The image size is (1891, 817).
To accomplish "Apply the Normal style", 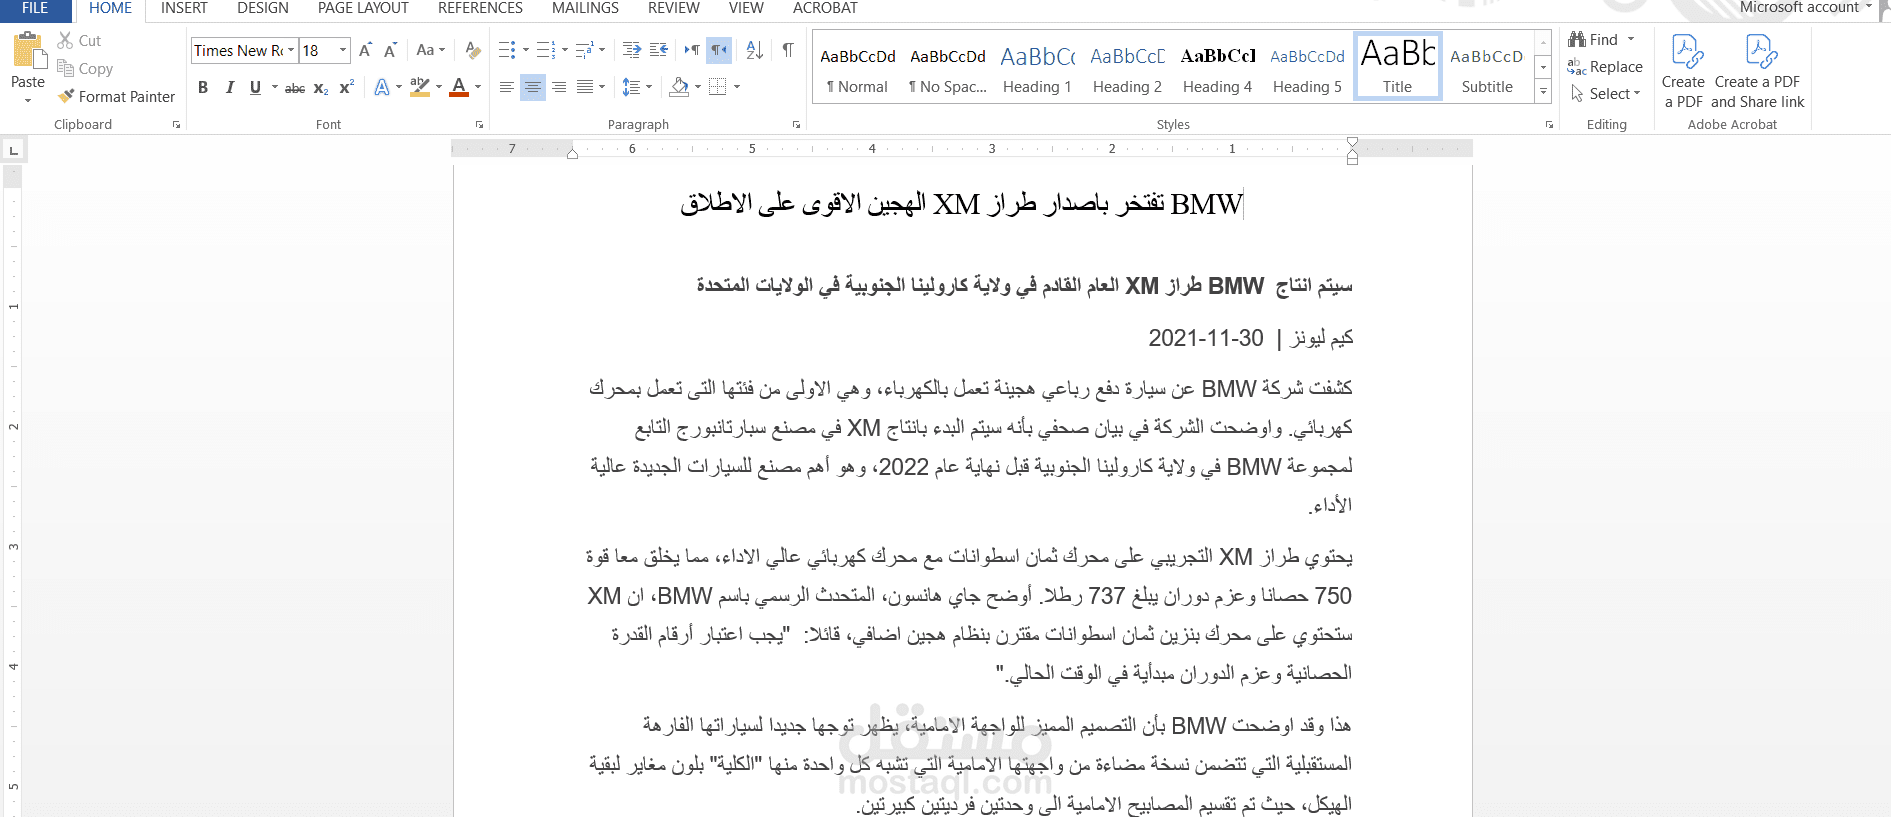I will pyautogui.click(x=858, y=67).
